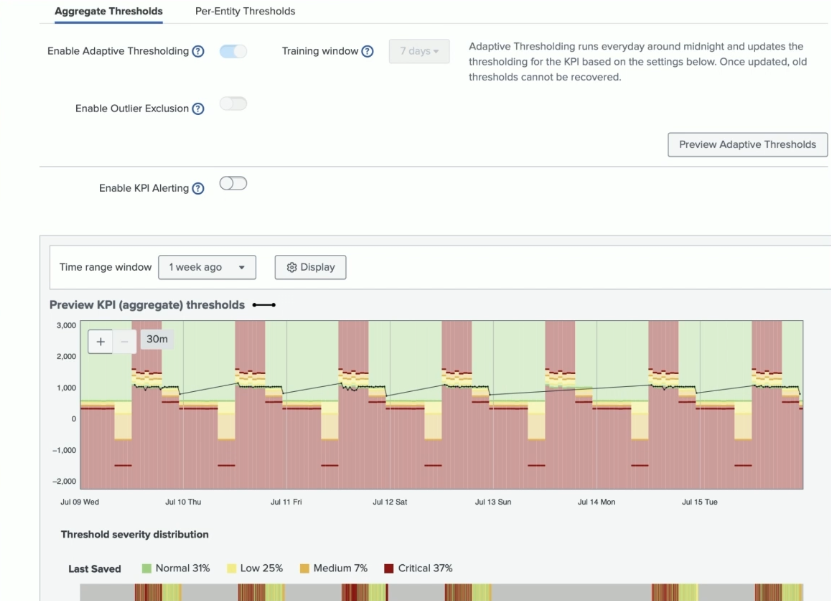This screenshot has height=601, width=831.
Task: Click the green Normal 31% legend swatch
Action: (146, 568)
